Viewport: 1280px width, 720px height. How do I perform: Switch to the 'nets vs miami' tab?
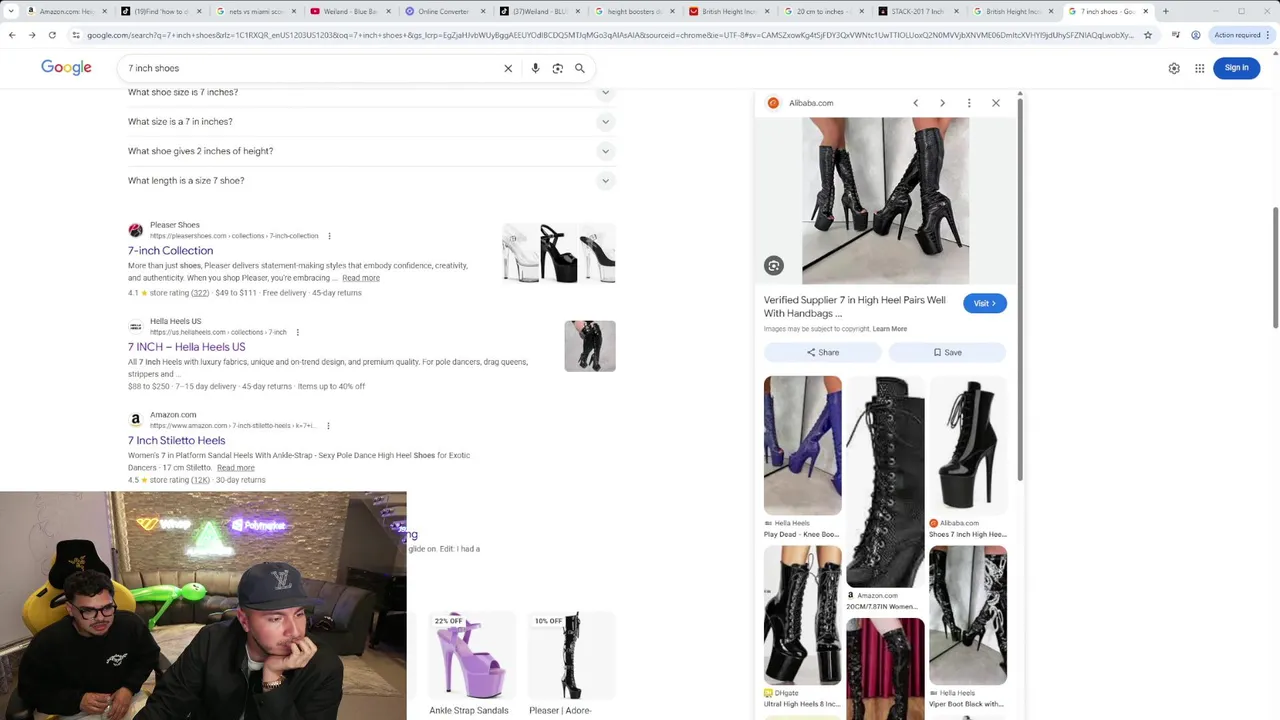[x=255, y=11]
